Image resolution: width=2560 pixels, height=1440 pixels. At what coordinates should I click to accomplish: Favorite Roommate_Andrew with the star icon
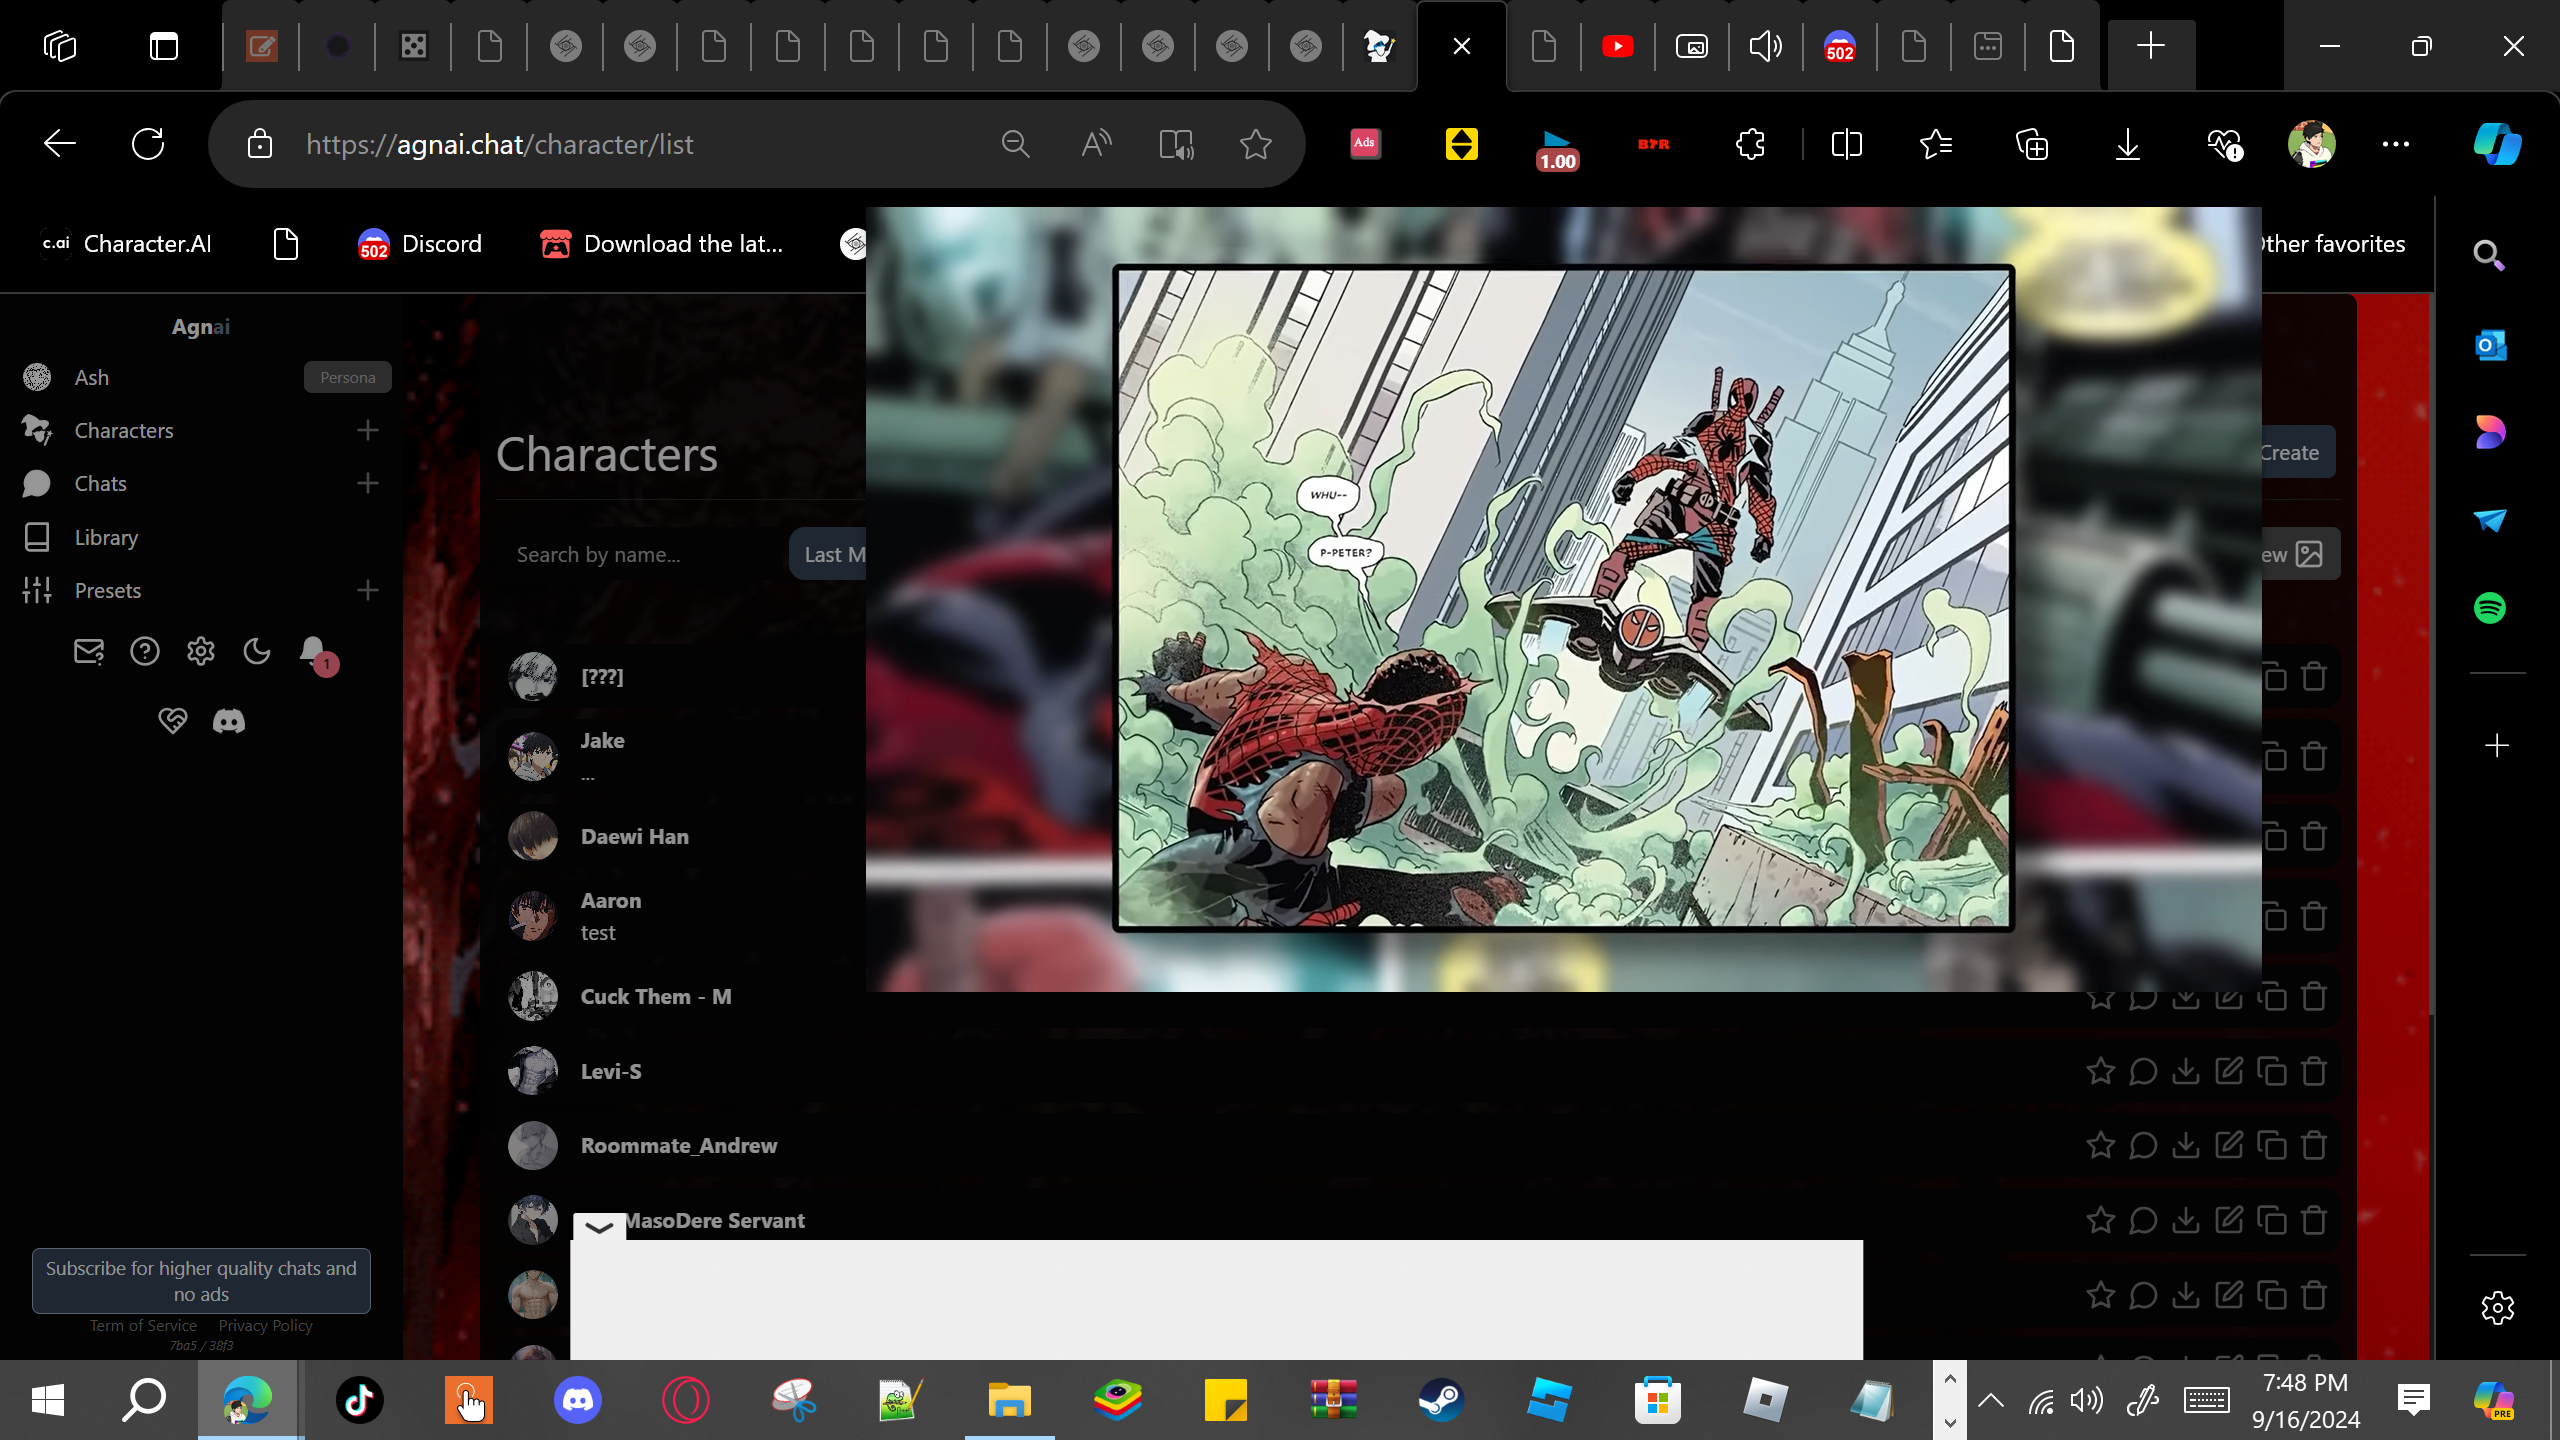2101,1145
